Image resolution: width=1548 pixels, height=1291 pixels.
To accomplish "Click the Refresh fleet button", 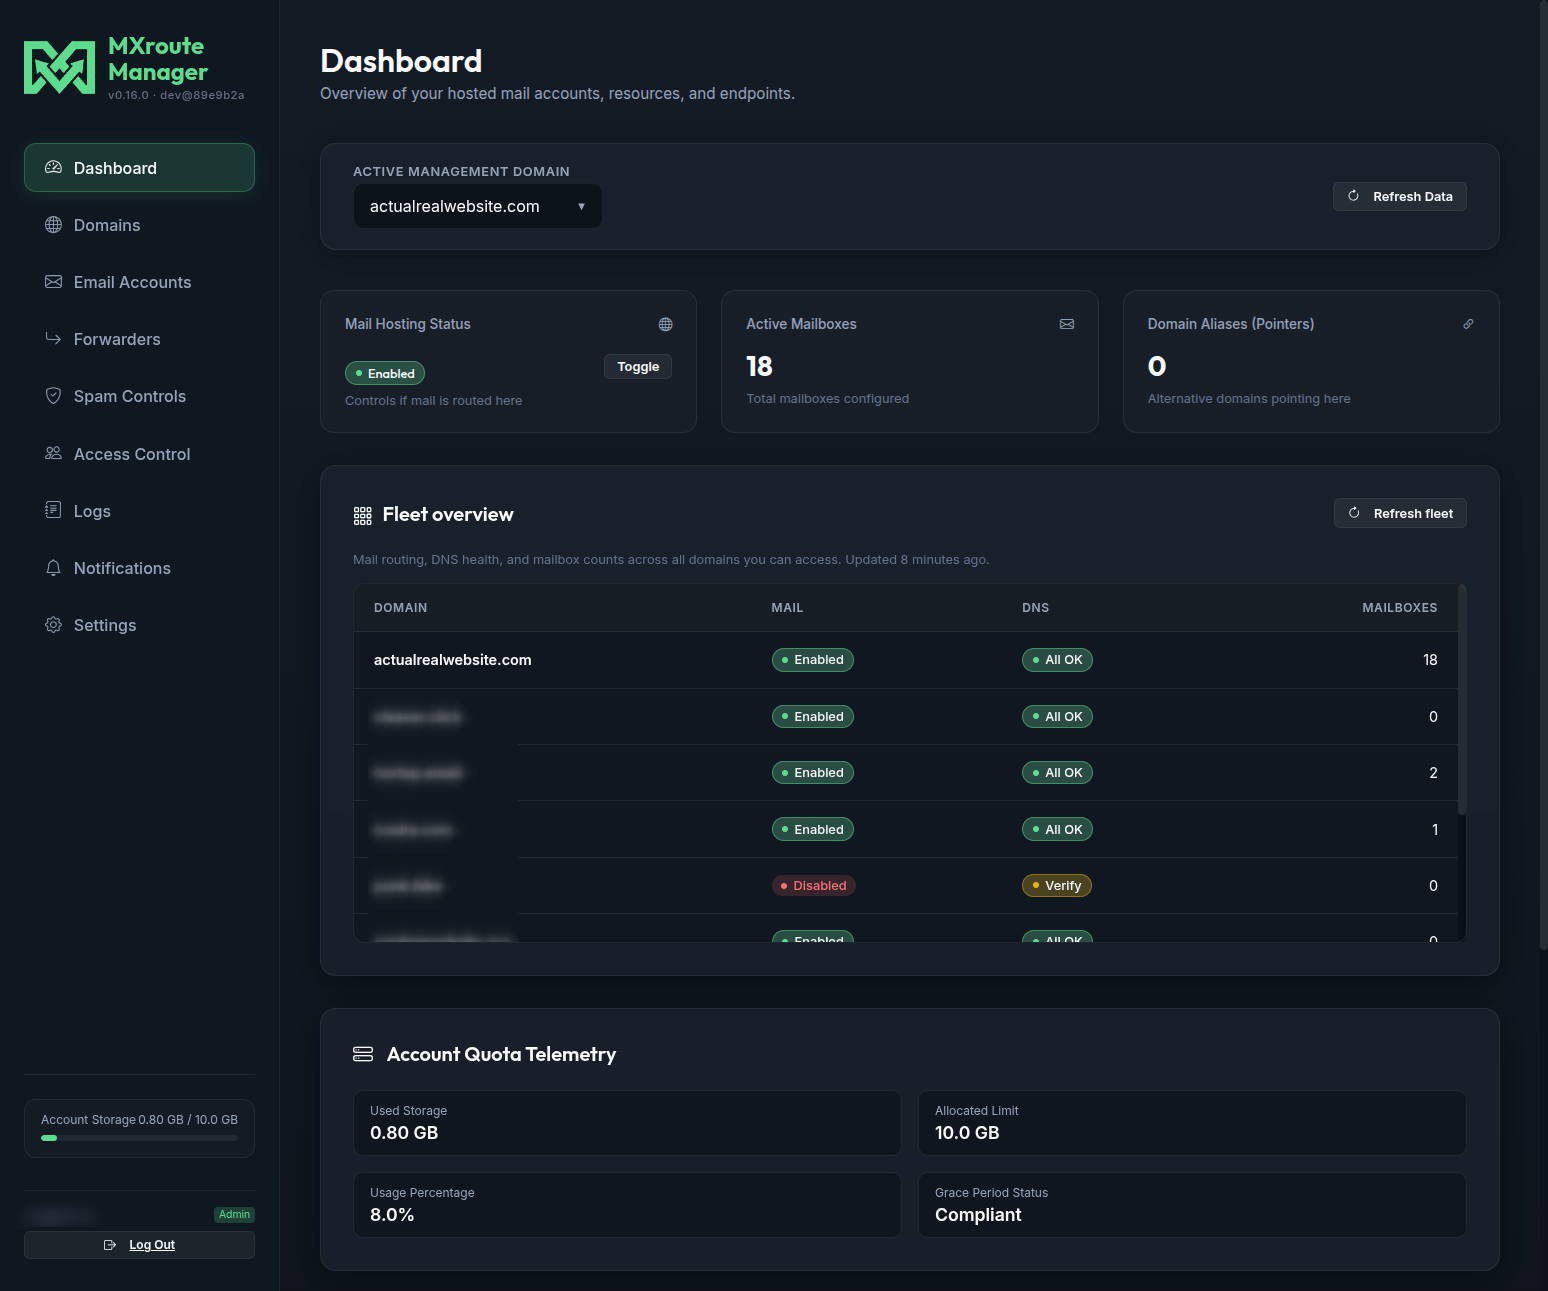I will coord(1400,513).
